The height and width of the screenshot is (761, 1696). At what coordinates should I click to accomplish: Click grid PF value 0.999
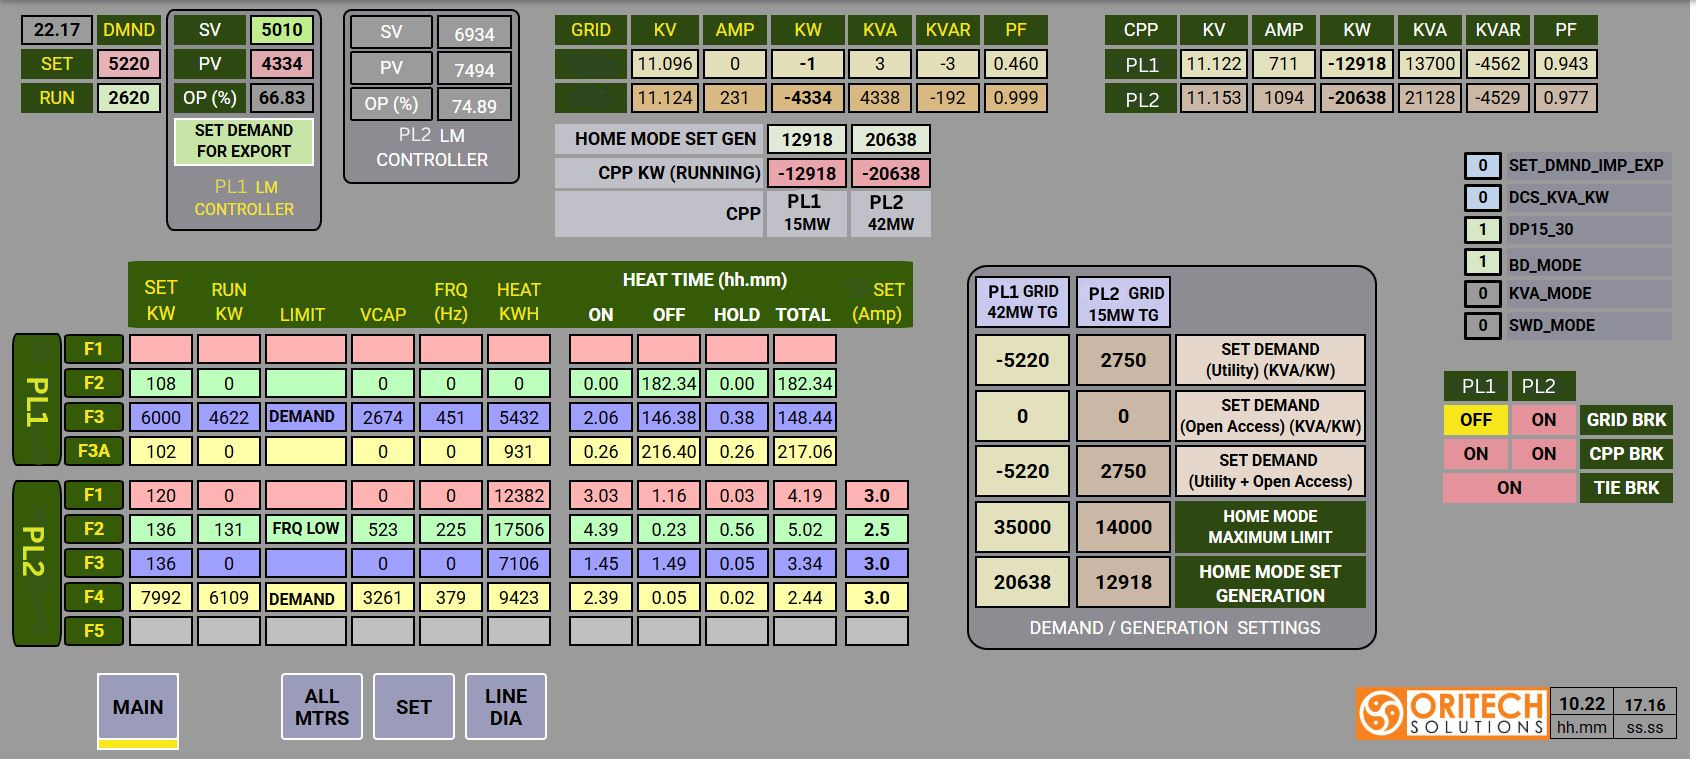pos(1015,98)
